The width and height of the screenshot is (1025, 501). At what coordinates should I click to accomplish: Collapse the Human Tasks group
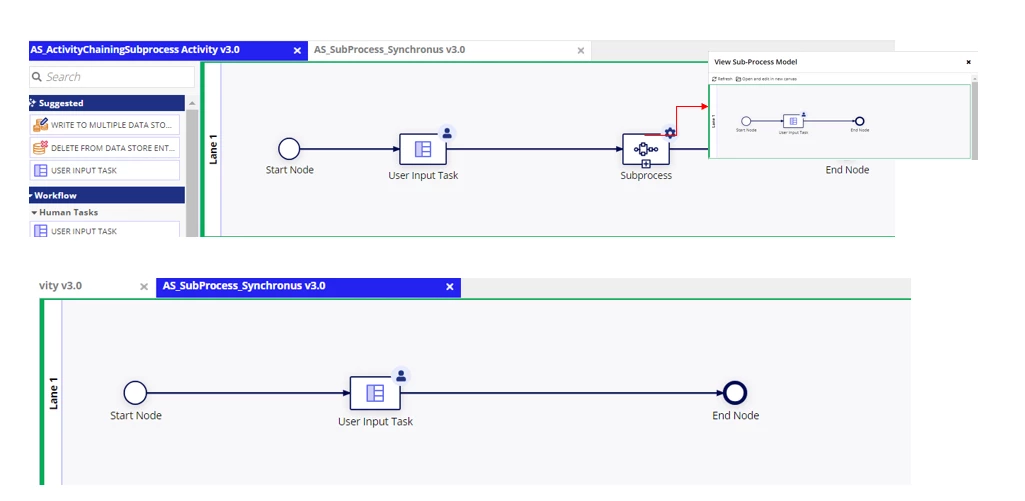[x=64, y=213]
